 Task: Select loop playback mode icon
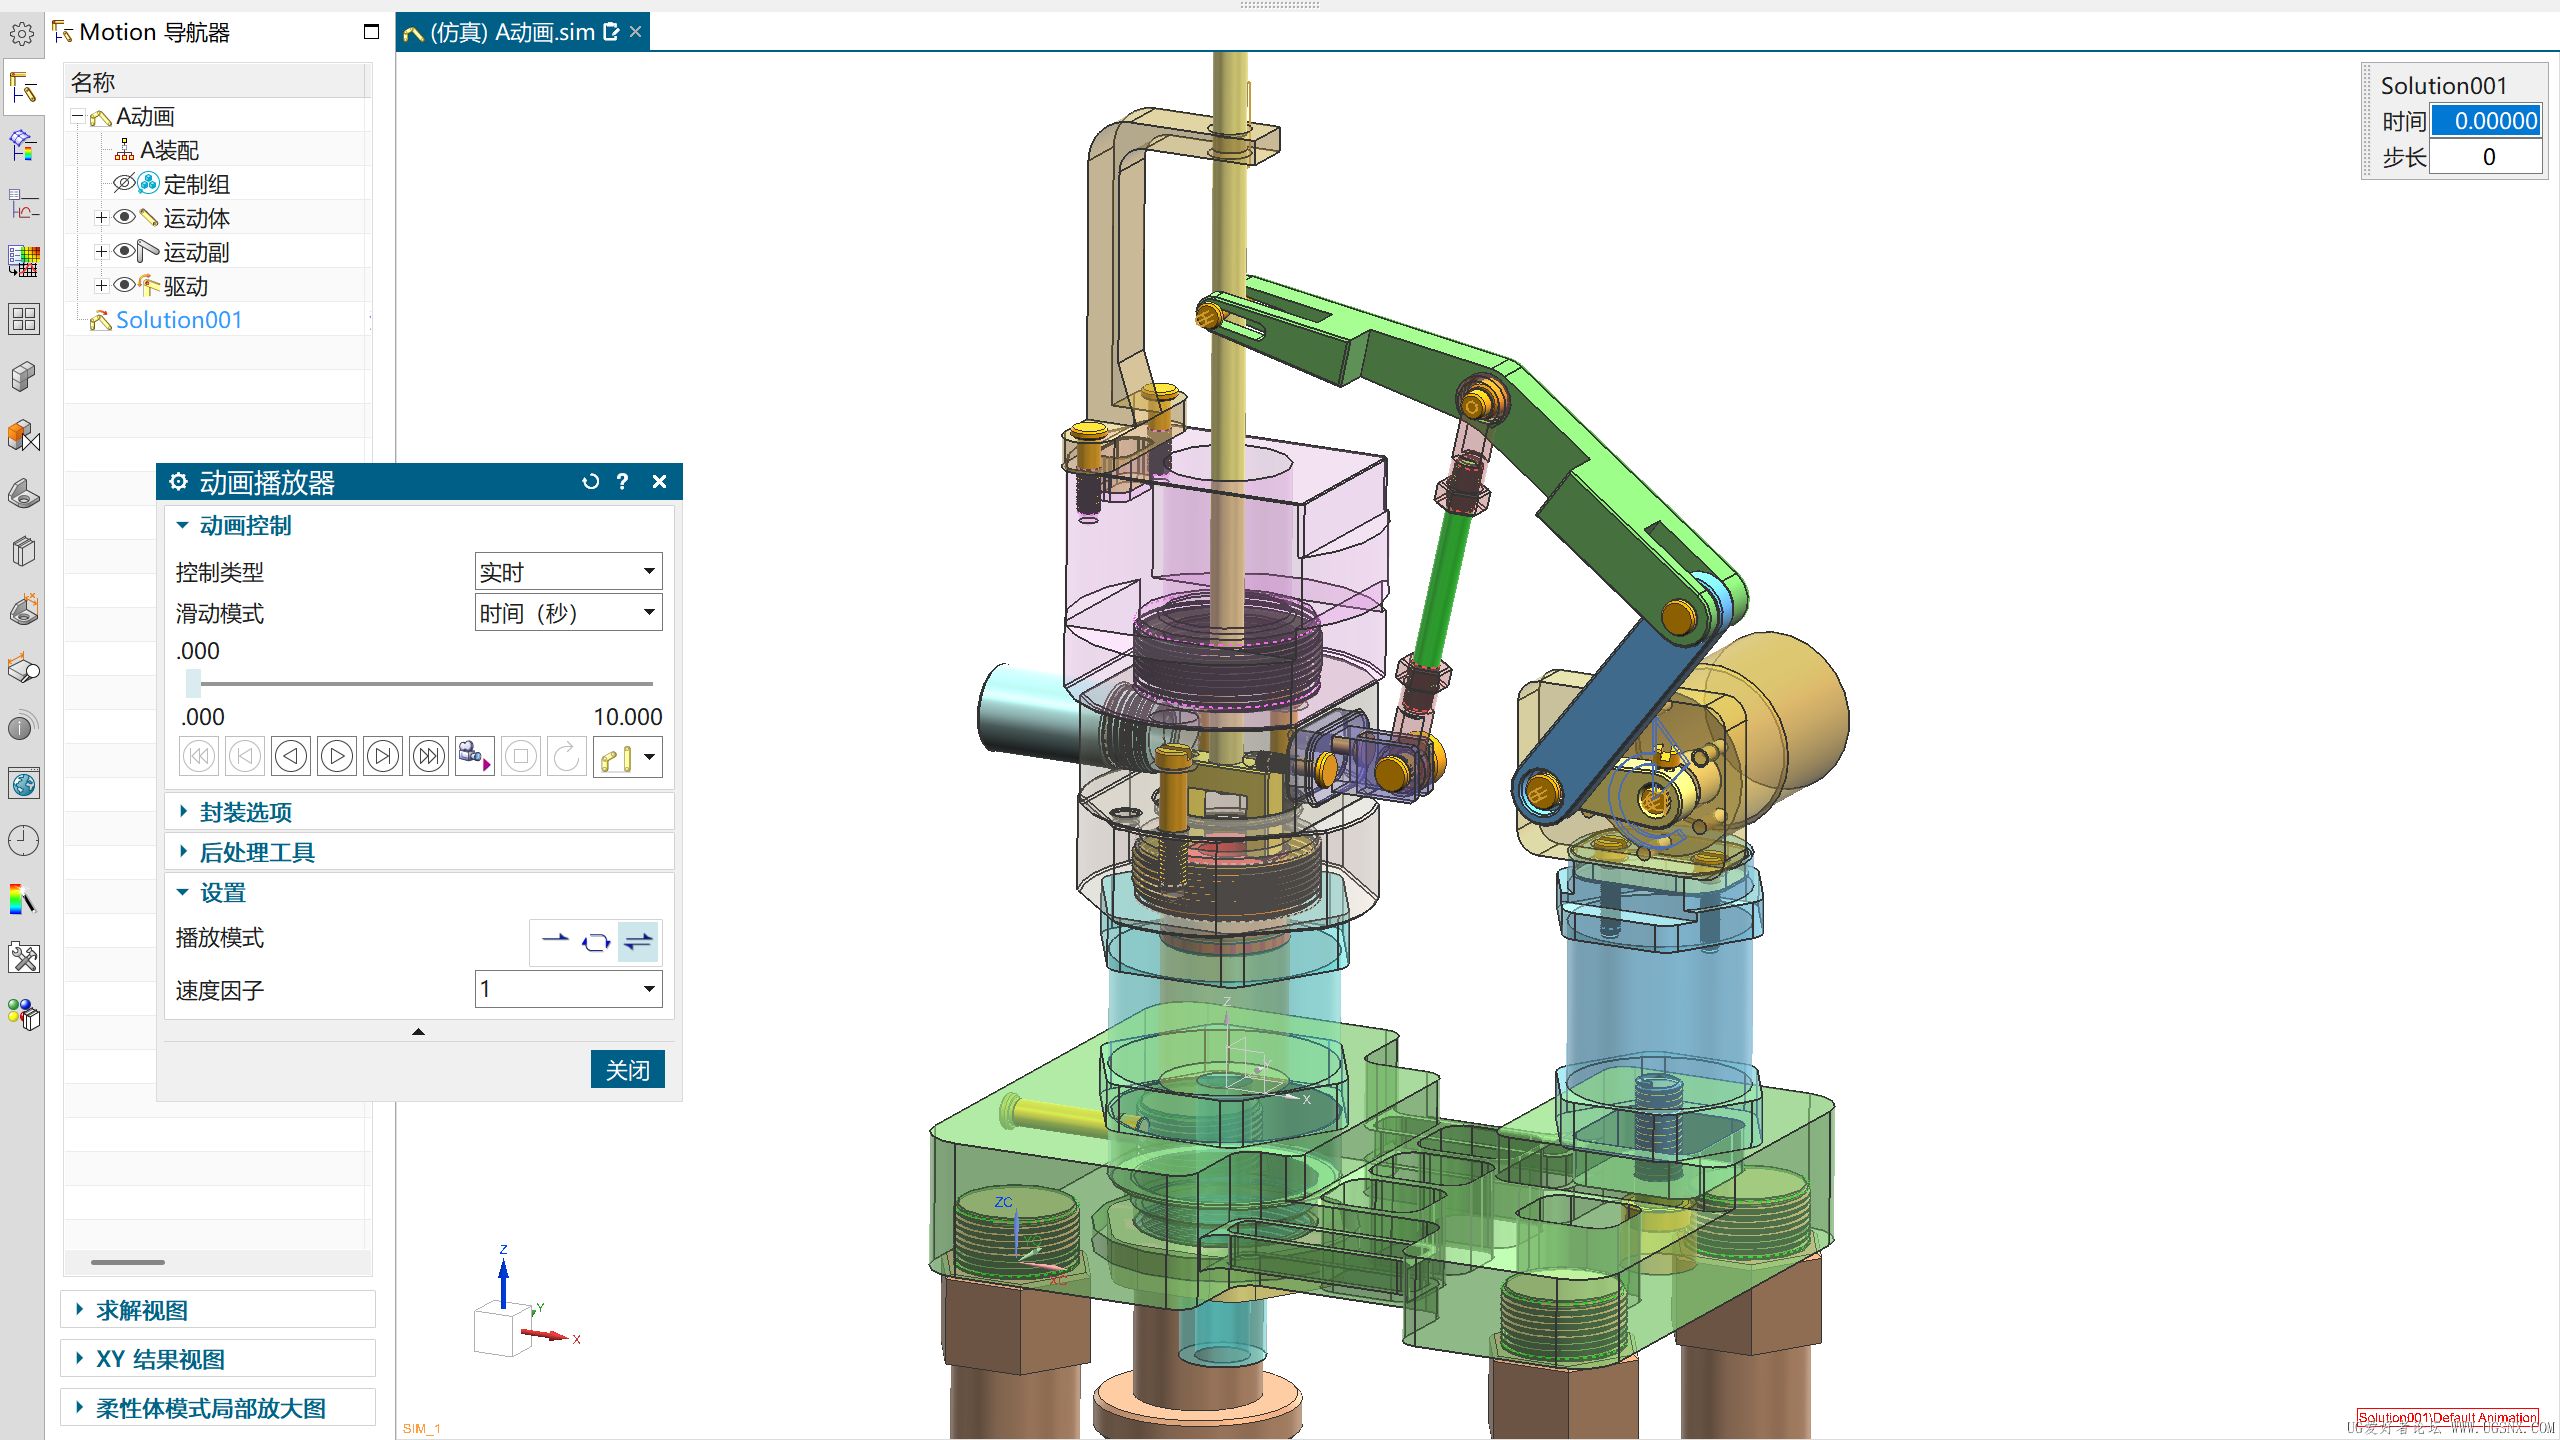(x=596, y=941)
